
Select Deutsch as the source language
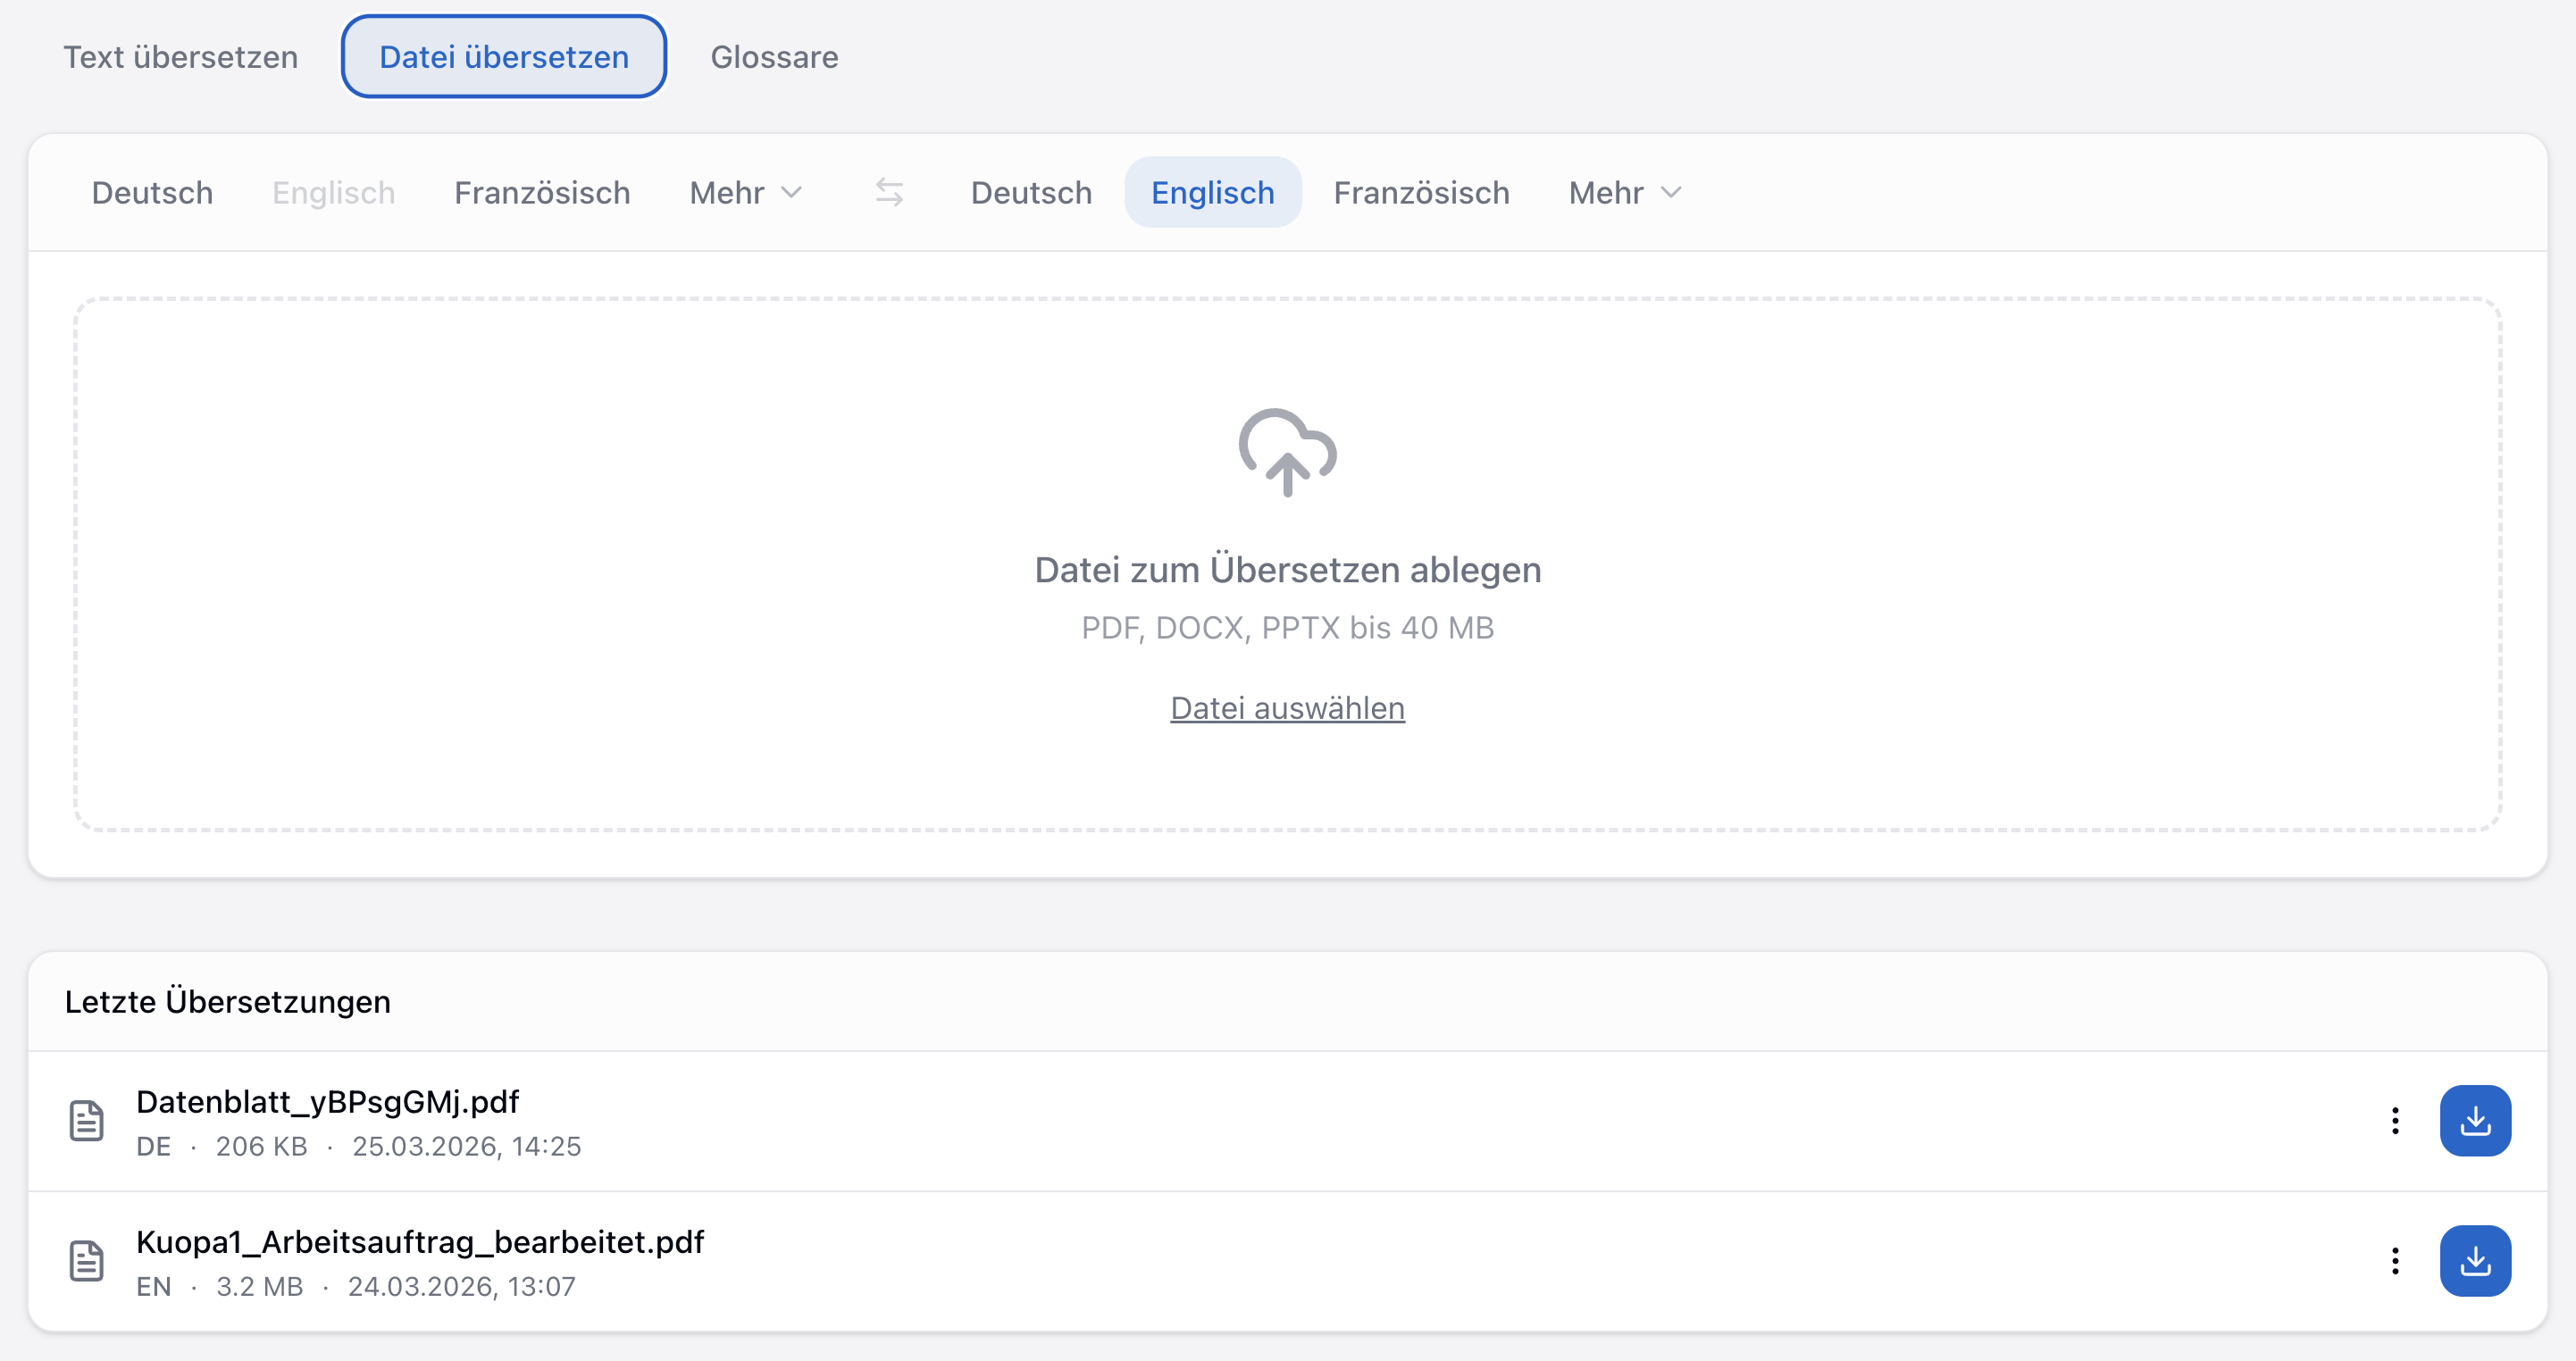[x=151, y=192]
